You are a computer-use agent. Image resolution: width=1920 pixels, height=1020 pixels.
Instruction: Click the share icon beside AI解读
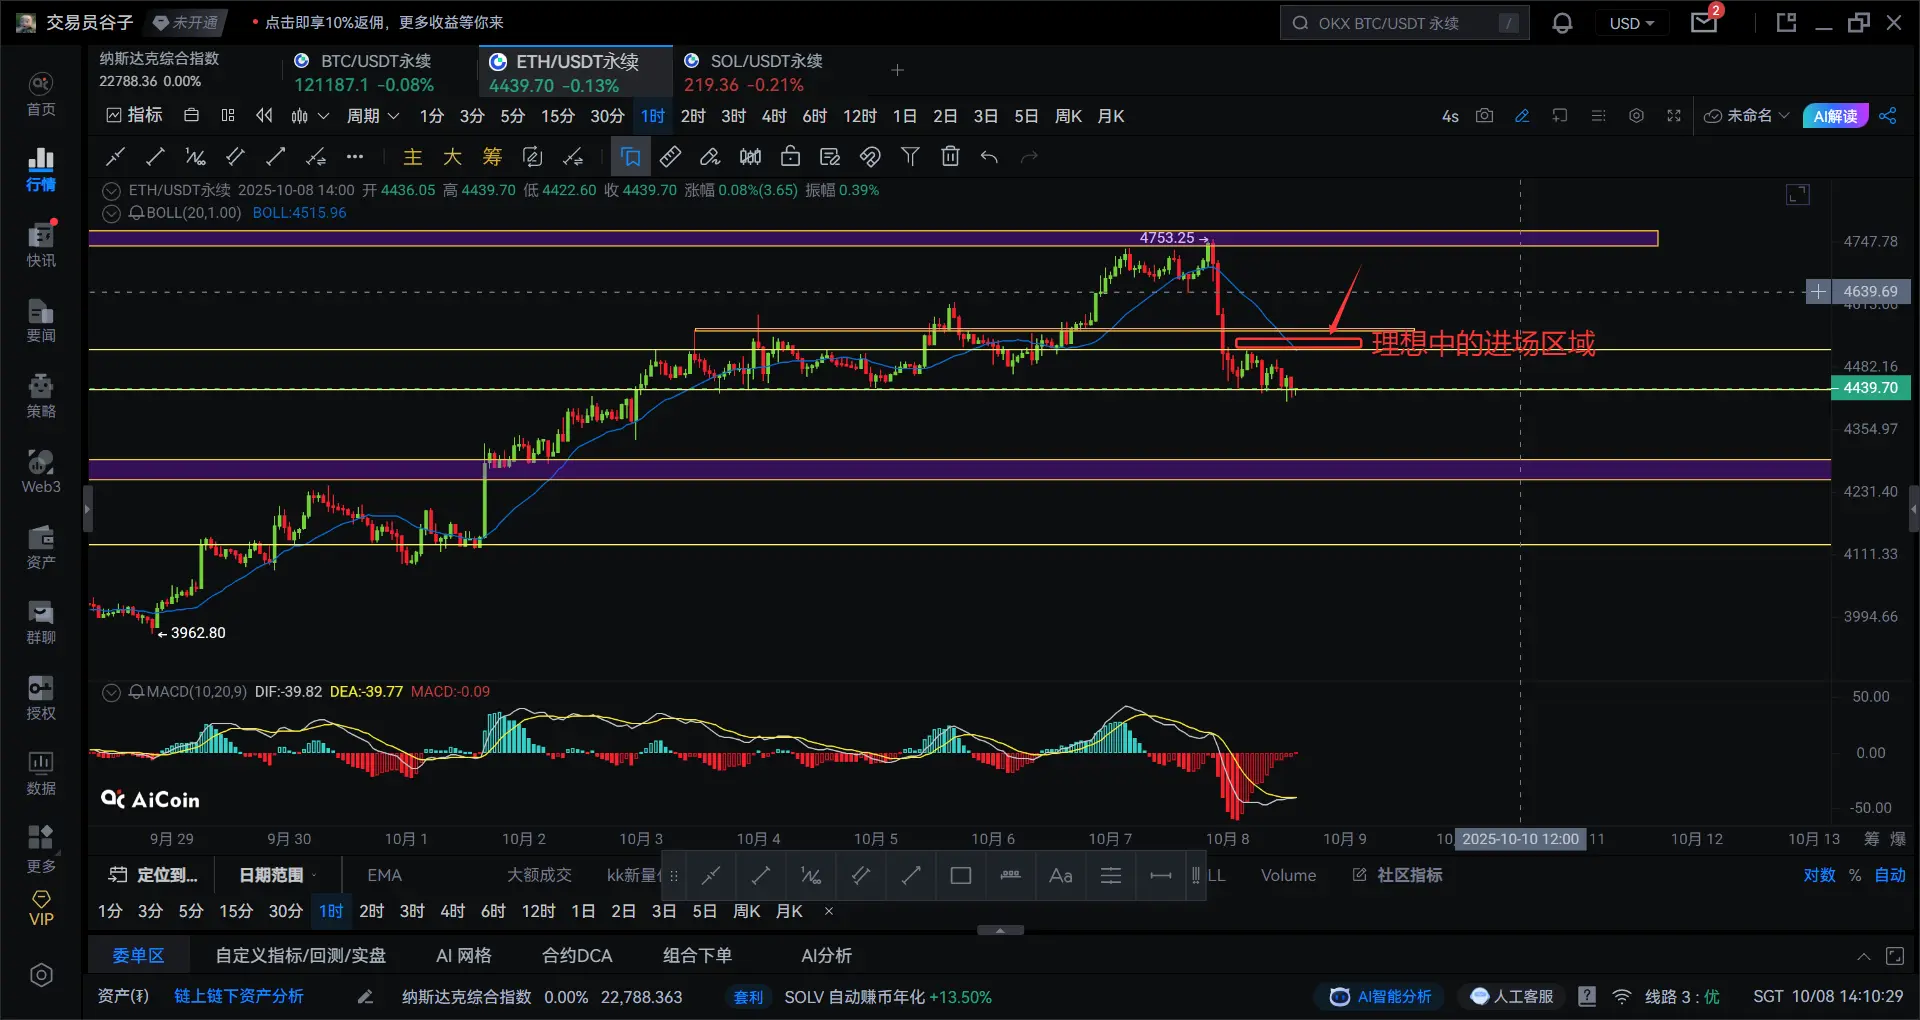point(1888,116)
